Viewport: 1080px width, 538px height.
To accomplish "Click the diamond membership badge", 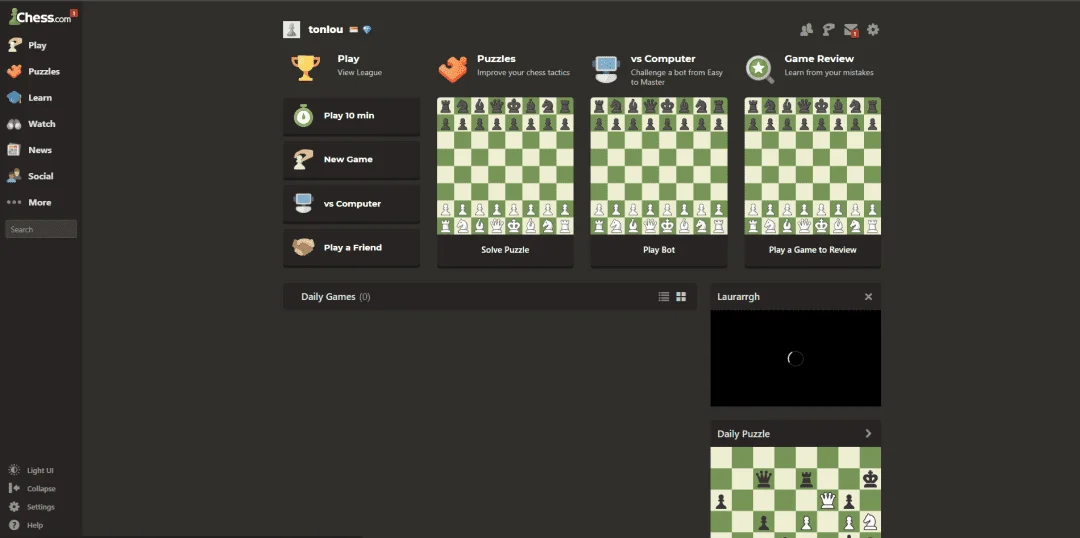I will click(367, 30).
